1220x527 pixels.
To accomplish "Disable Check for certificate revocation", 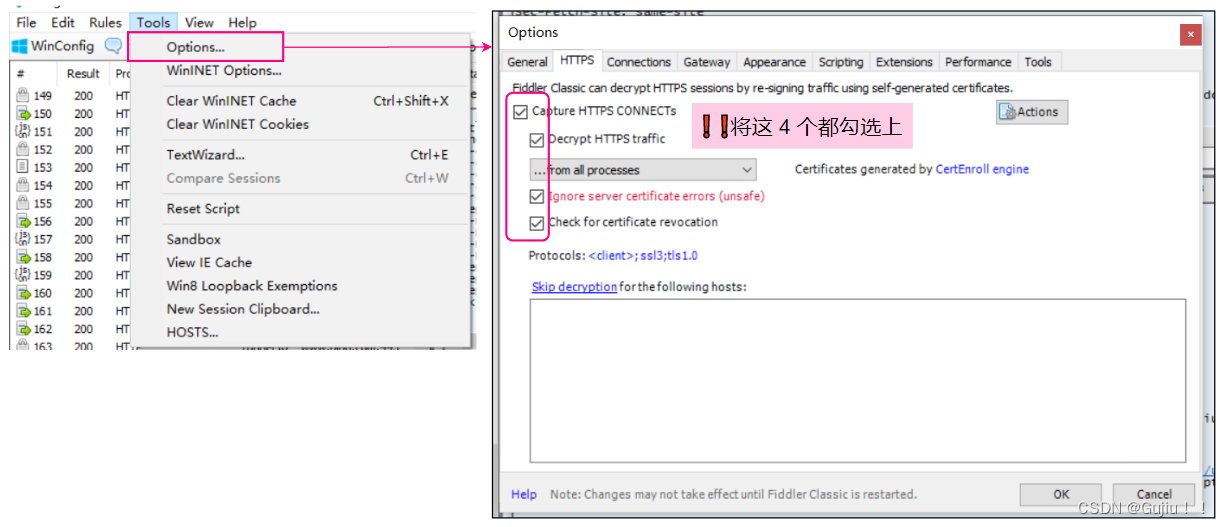I will [537, 223].
